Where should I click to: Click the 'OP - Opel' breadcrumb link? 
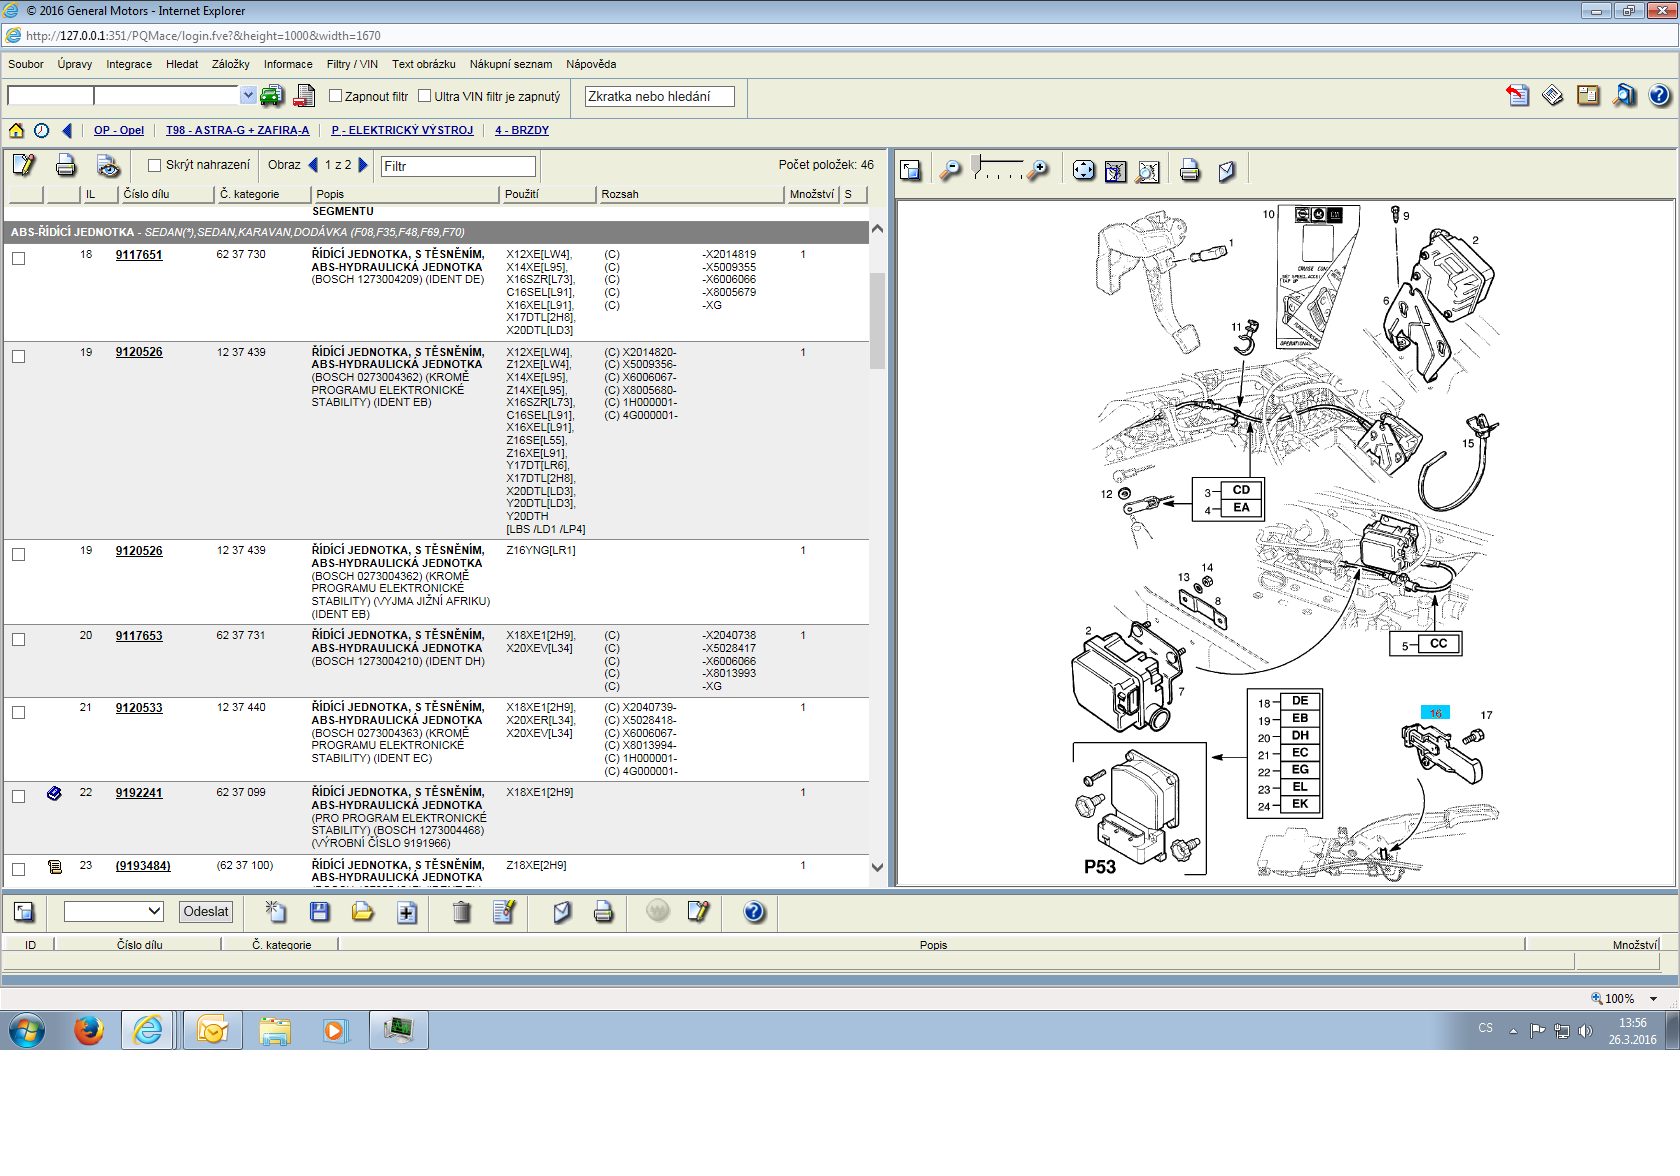click(x=119, y=130)
